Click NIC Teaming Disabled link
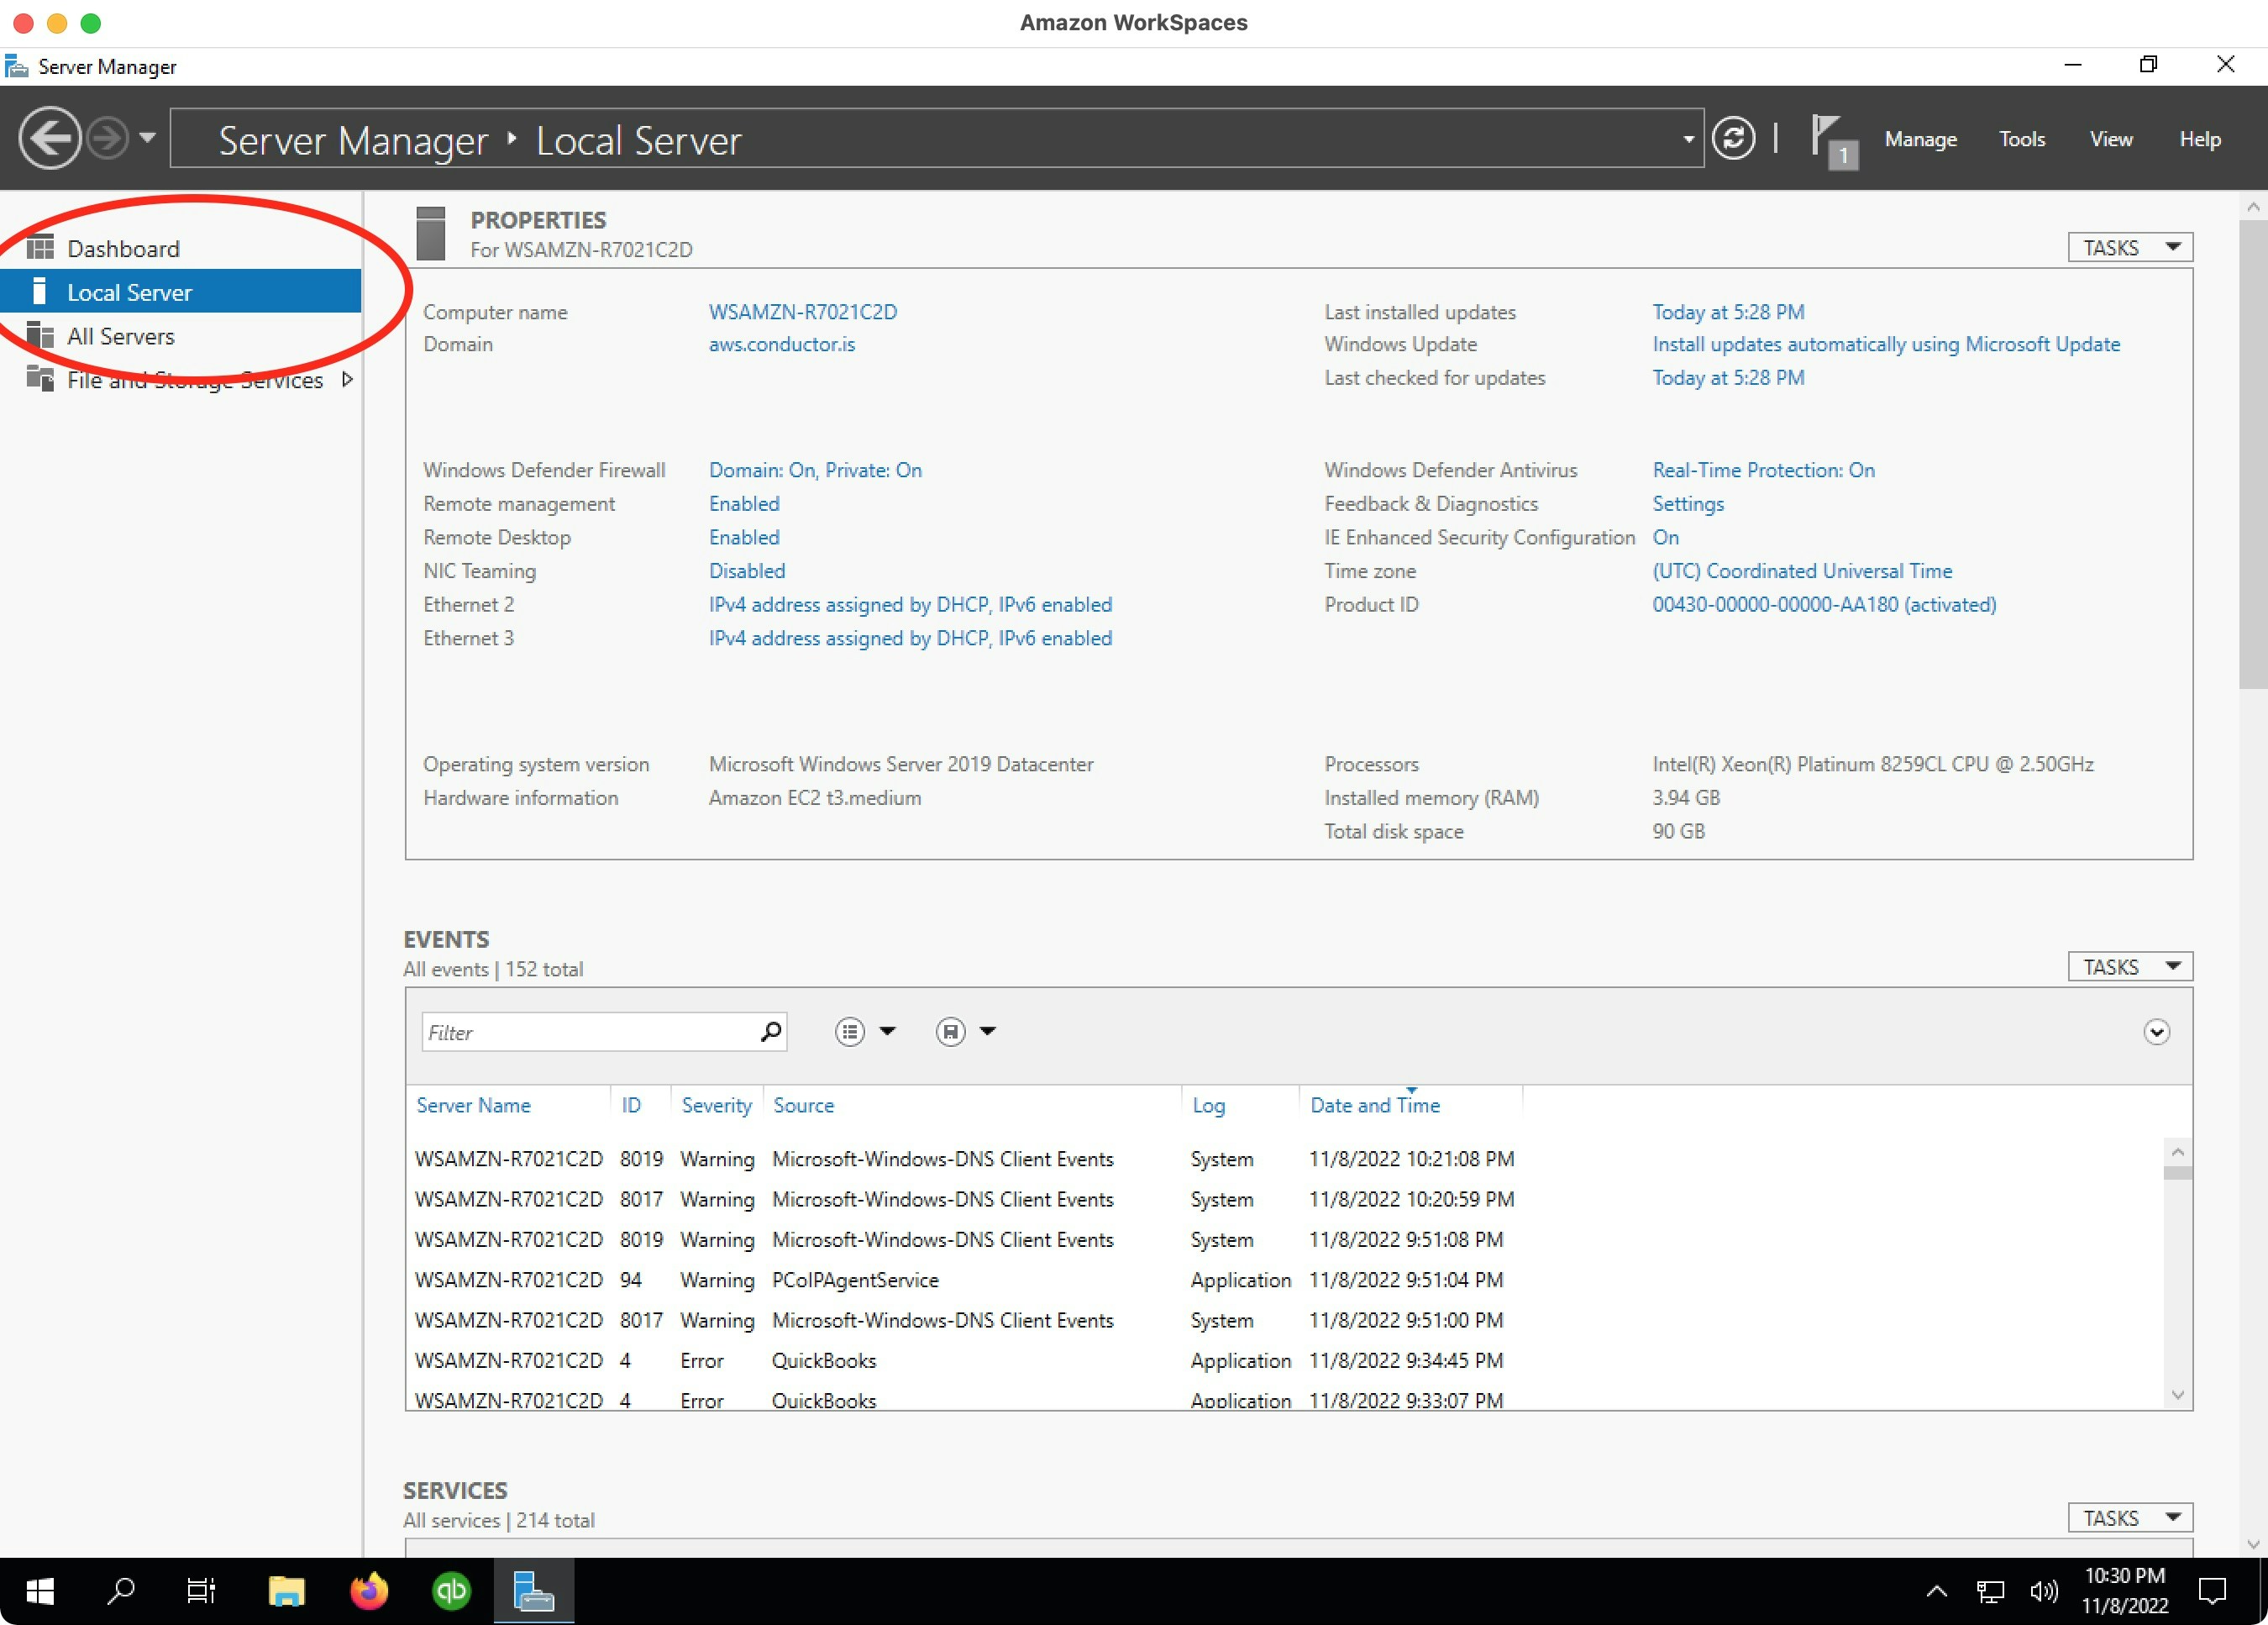This screenshot has width=2268, height=1625. click(746, 571)
